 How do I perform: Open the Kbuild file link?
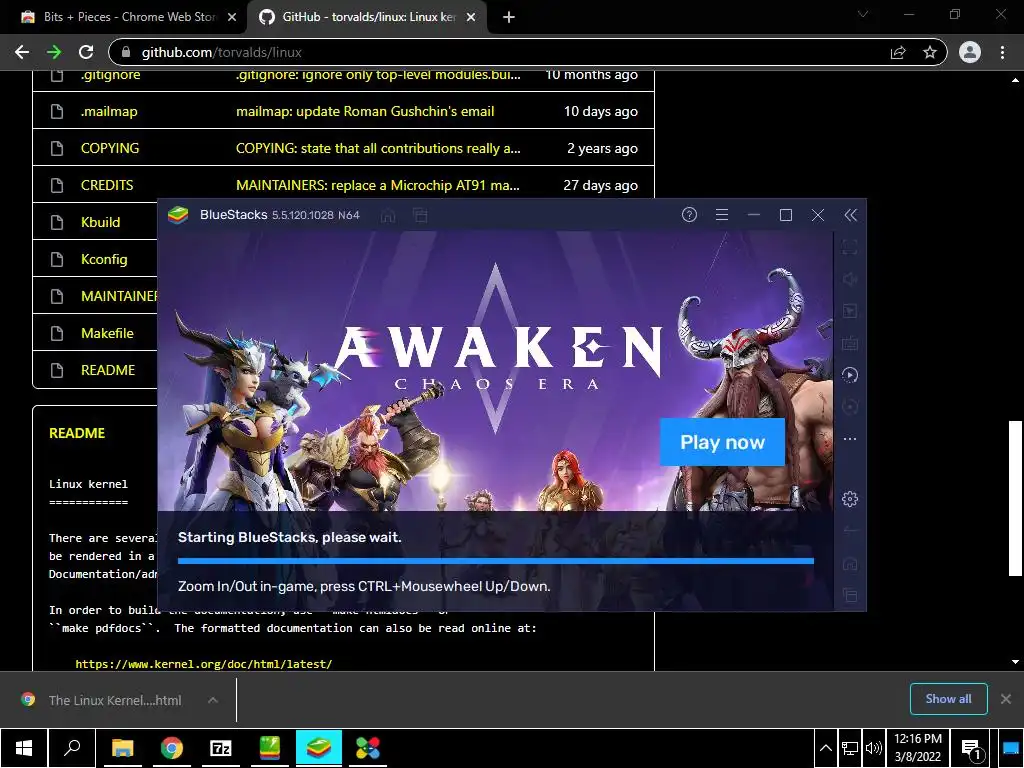[101, 222]
